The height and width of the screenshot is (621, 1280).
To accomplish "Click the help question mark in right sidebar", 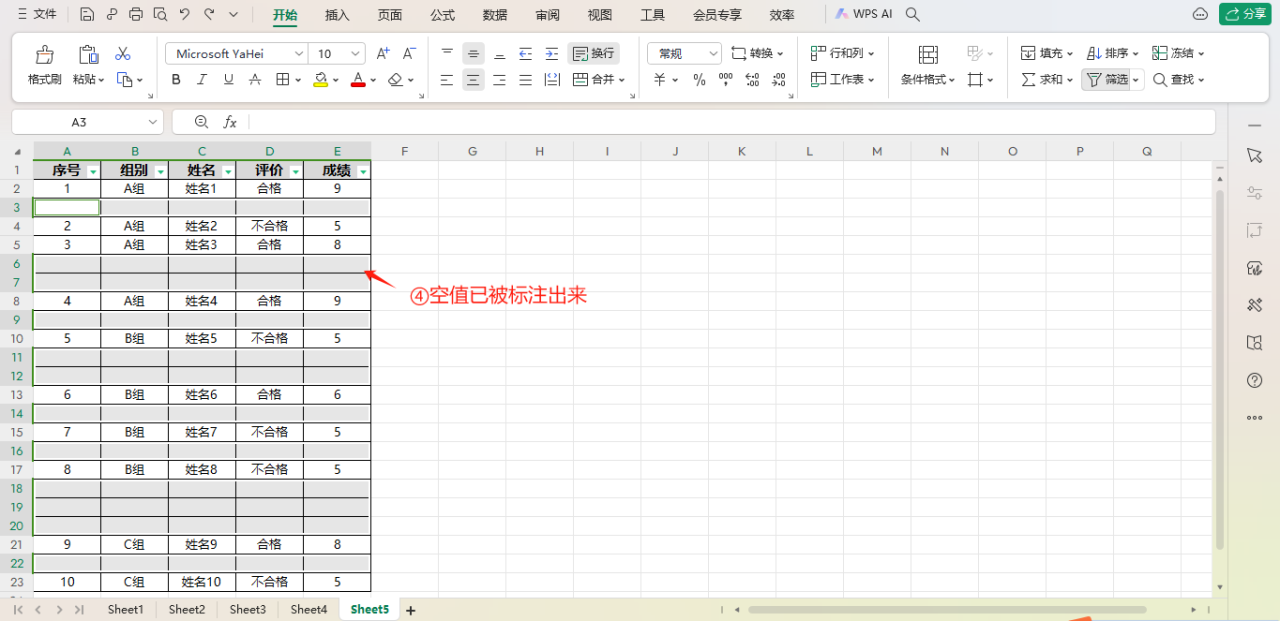I will coord(1255,380).
